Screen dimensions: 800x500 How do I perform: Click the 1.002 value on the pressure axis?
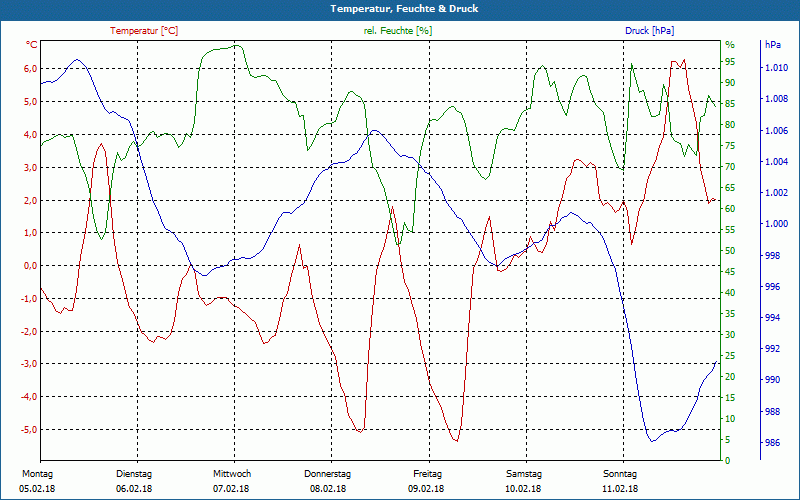pyautogui.click(x=776, y=193)
